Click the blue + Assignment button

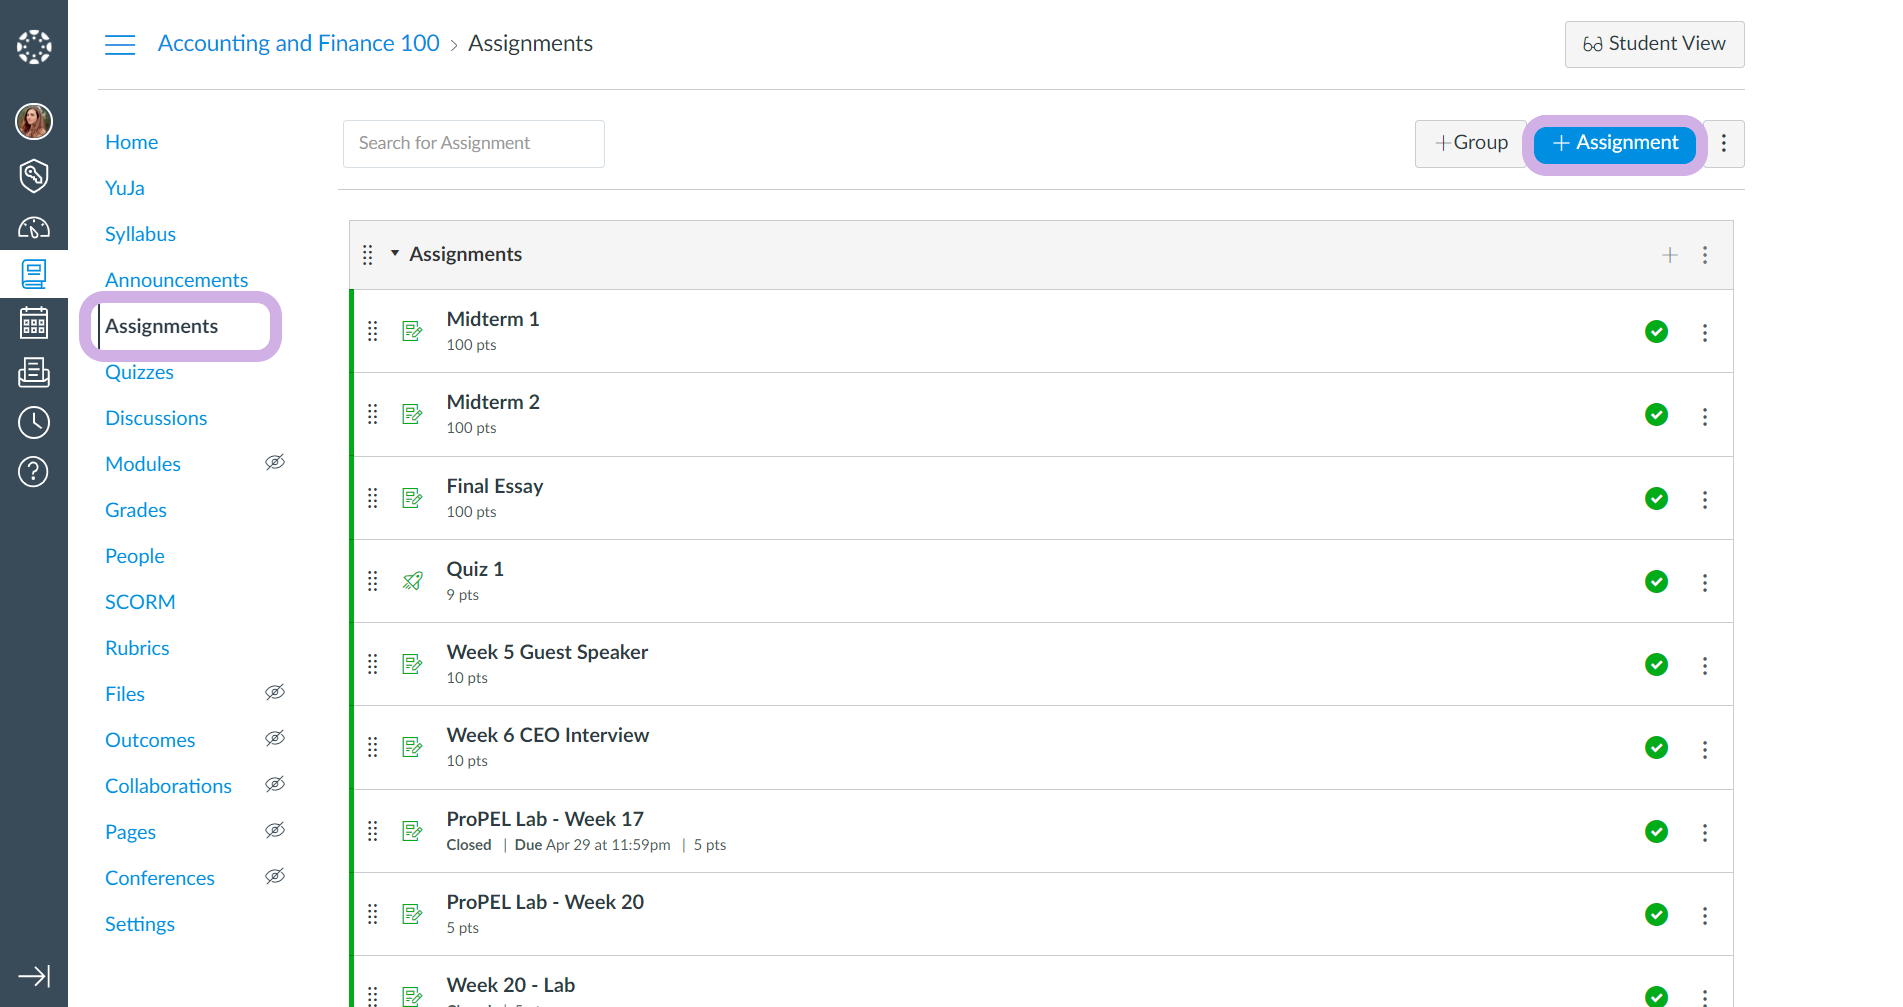1614,144
